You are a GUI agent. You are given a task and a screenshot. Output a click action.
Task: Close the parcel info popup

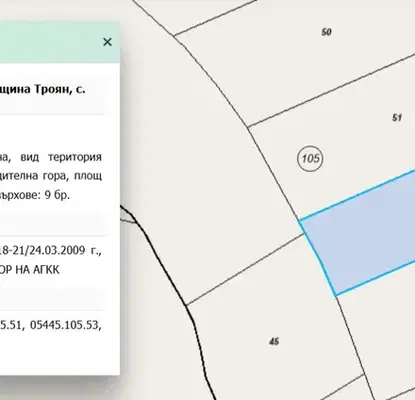107,42
